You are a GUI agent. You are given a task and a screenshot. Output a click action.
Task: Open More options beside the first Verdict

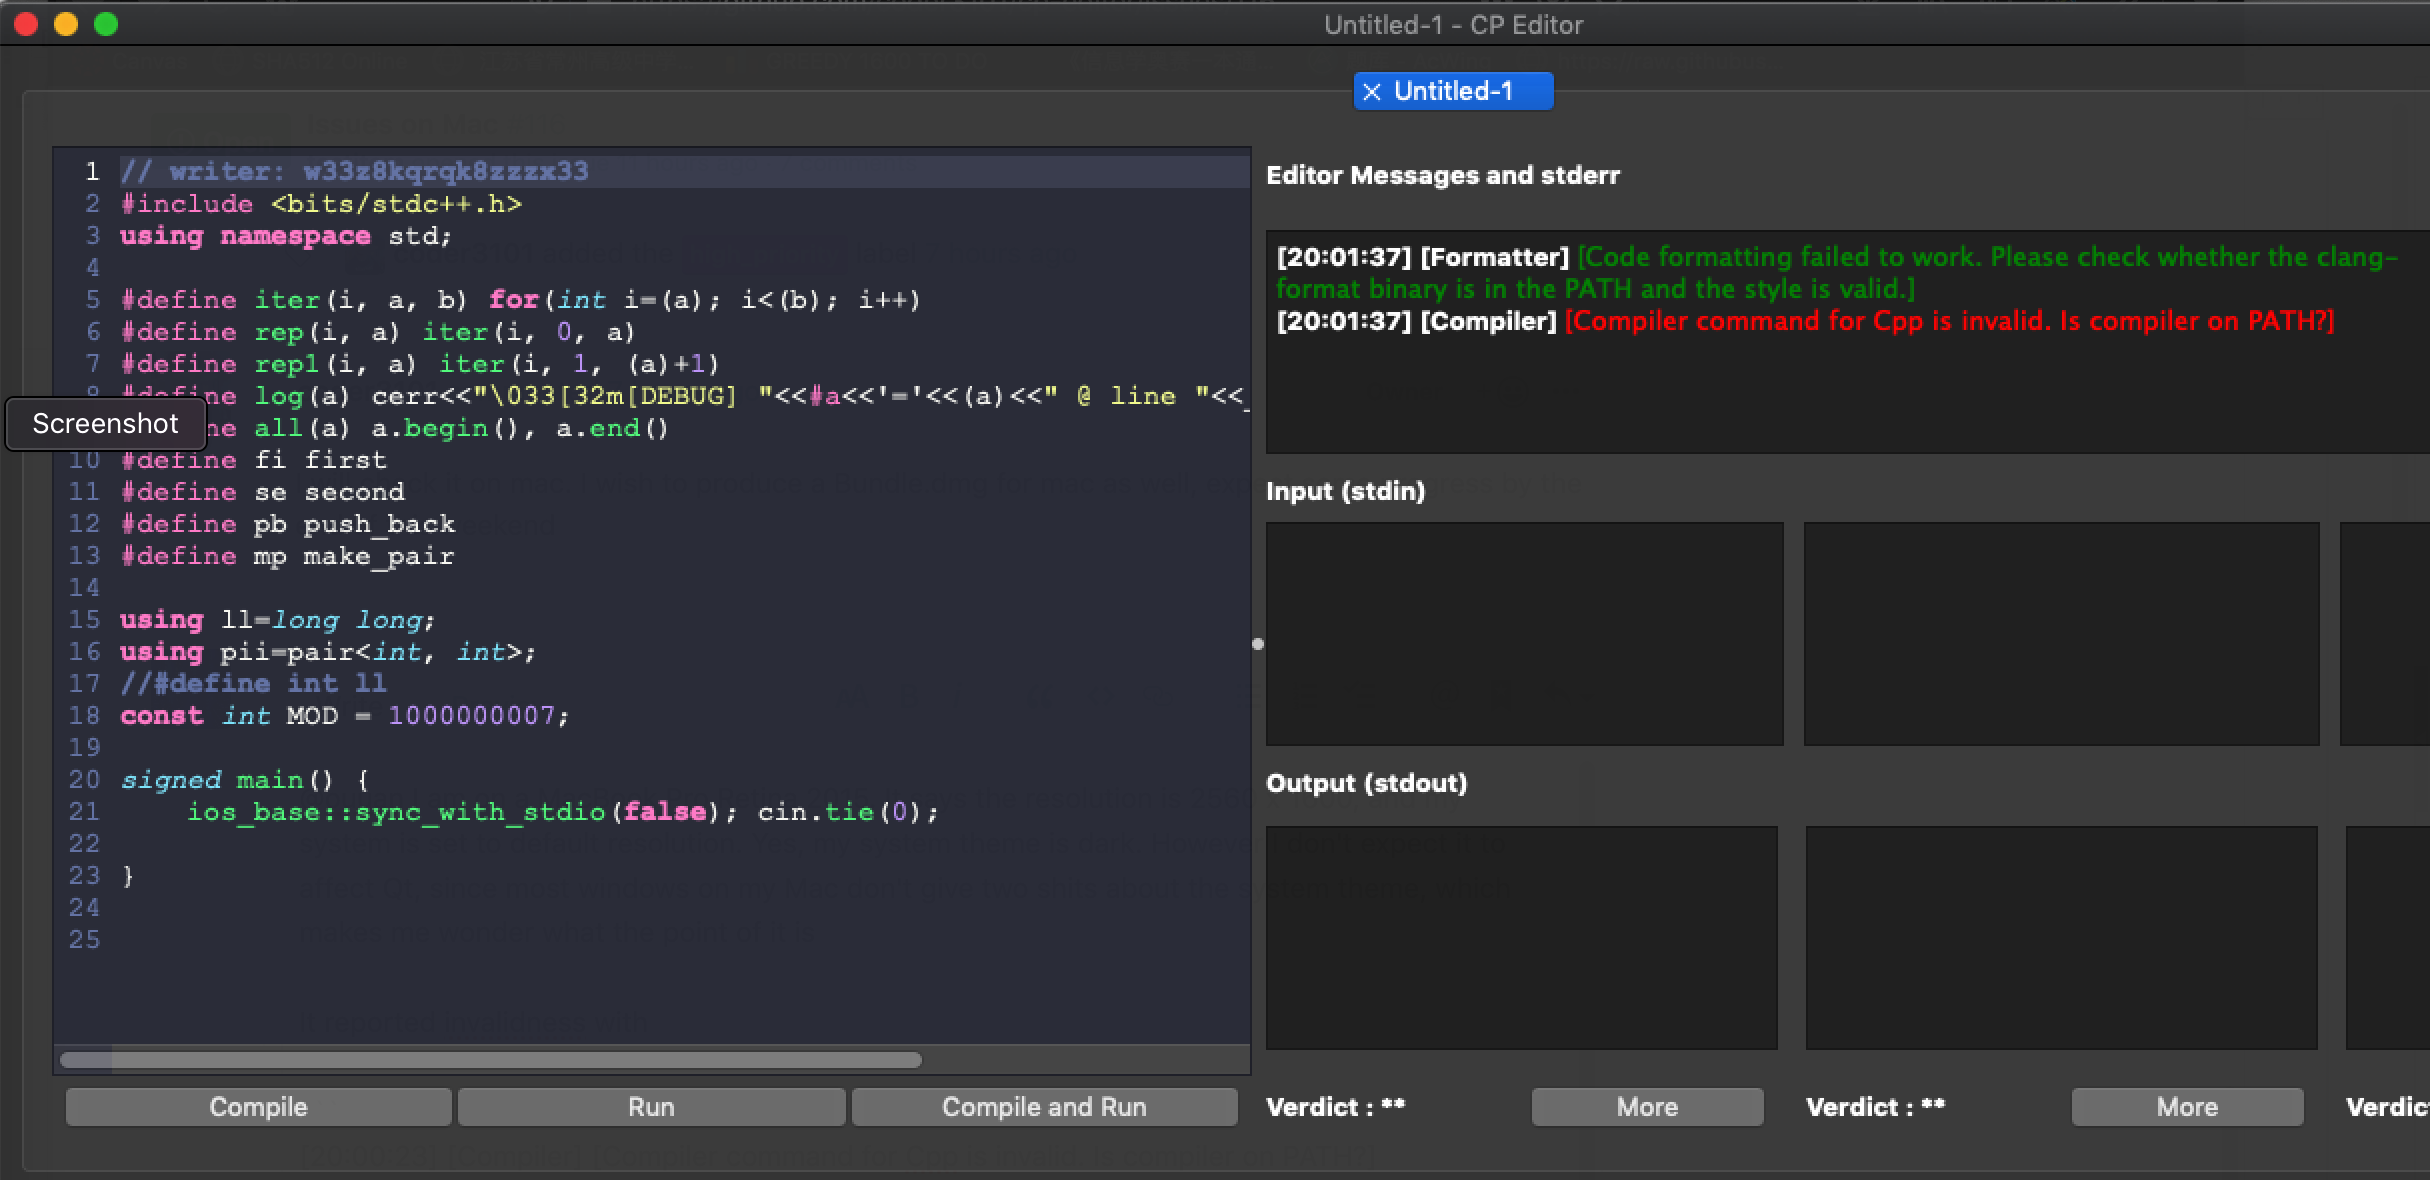pyautogui.click(x=1646, y=1106)
